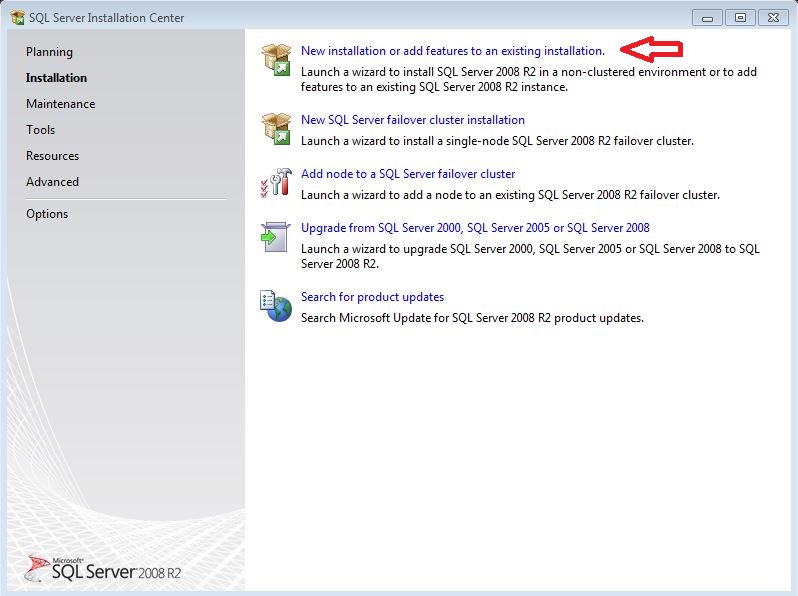The width and height of the screenshot is (798, 596).
Task: Click the product updates globe icon
Action: (x=276, y=306)
